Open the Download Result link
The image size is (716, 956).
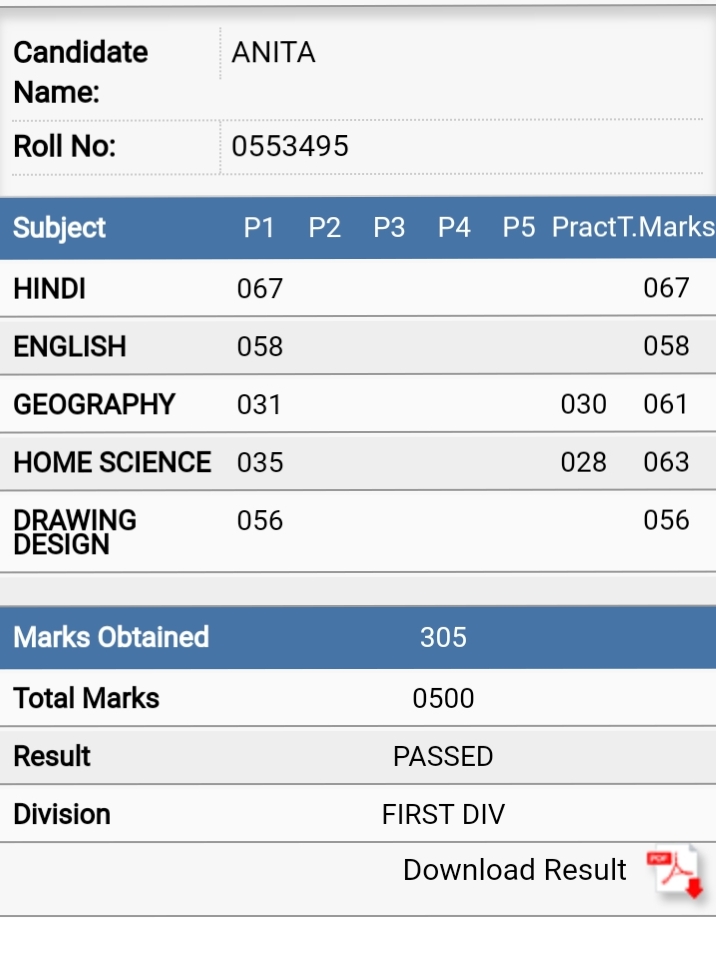coord(514,870)
